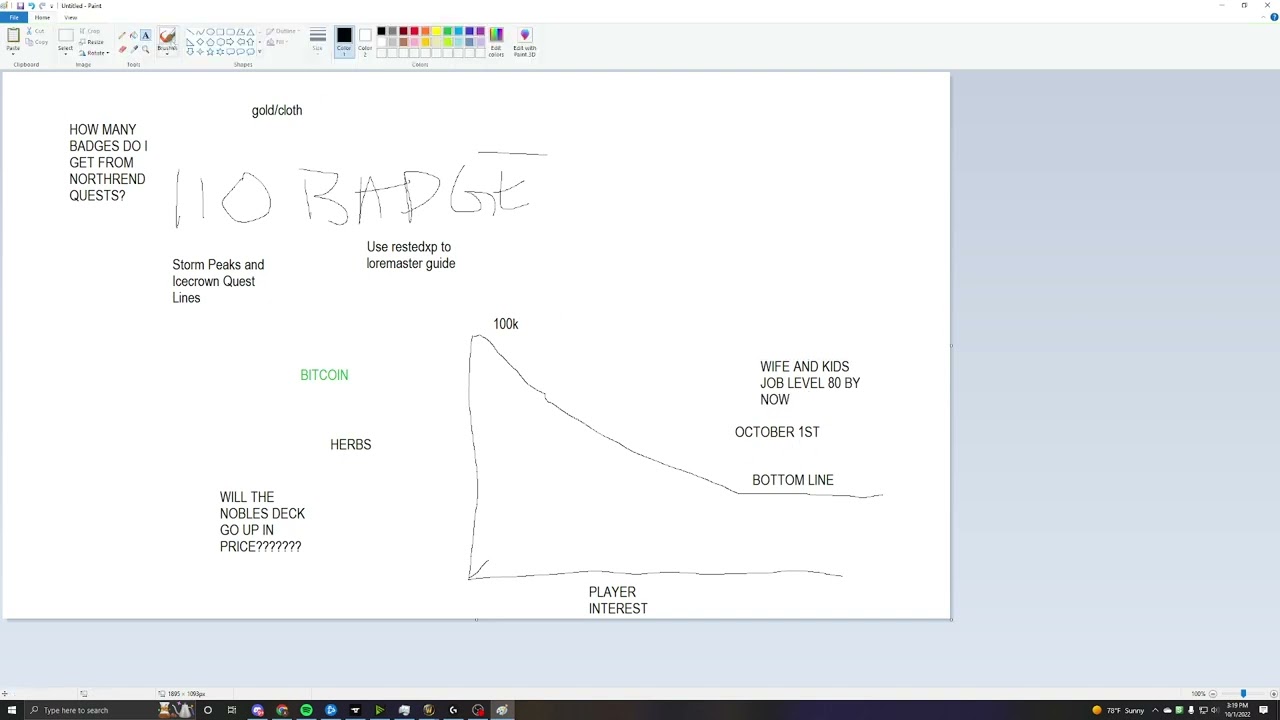
Task: Click the zoom slider in status bar
Action: click(1243, 694)
